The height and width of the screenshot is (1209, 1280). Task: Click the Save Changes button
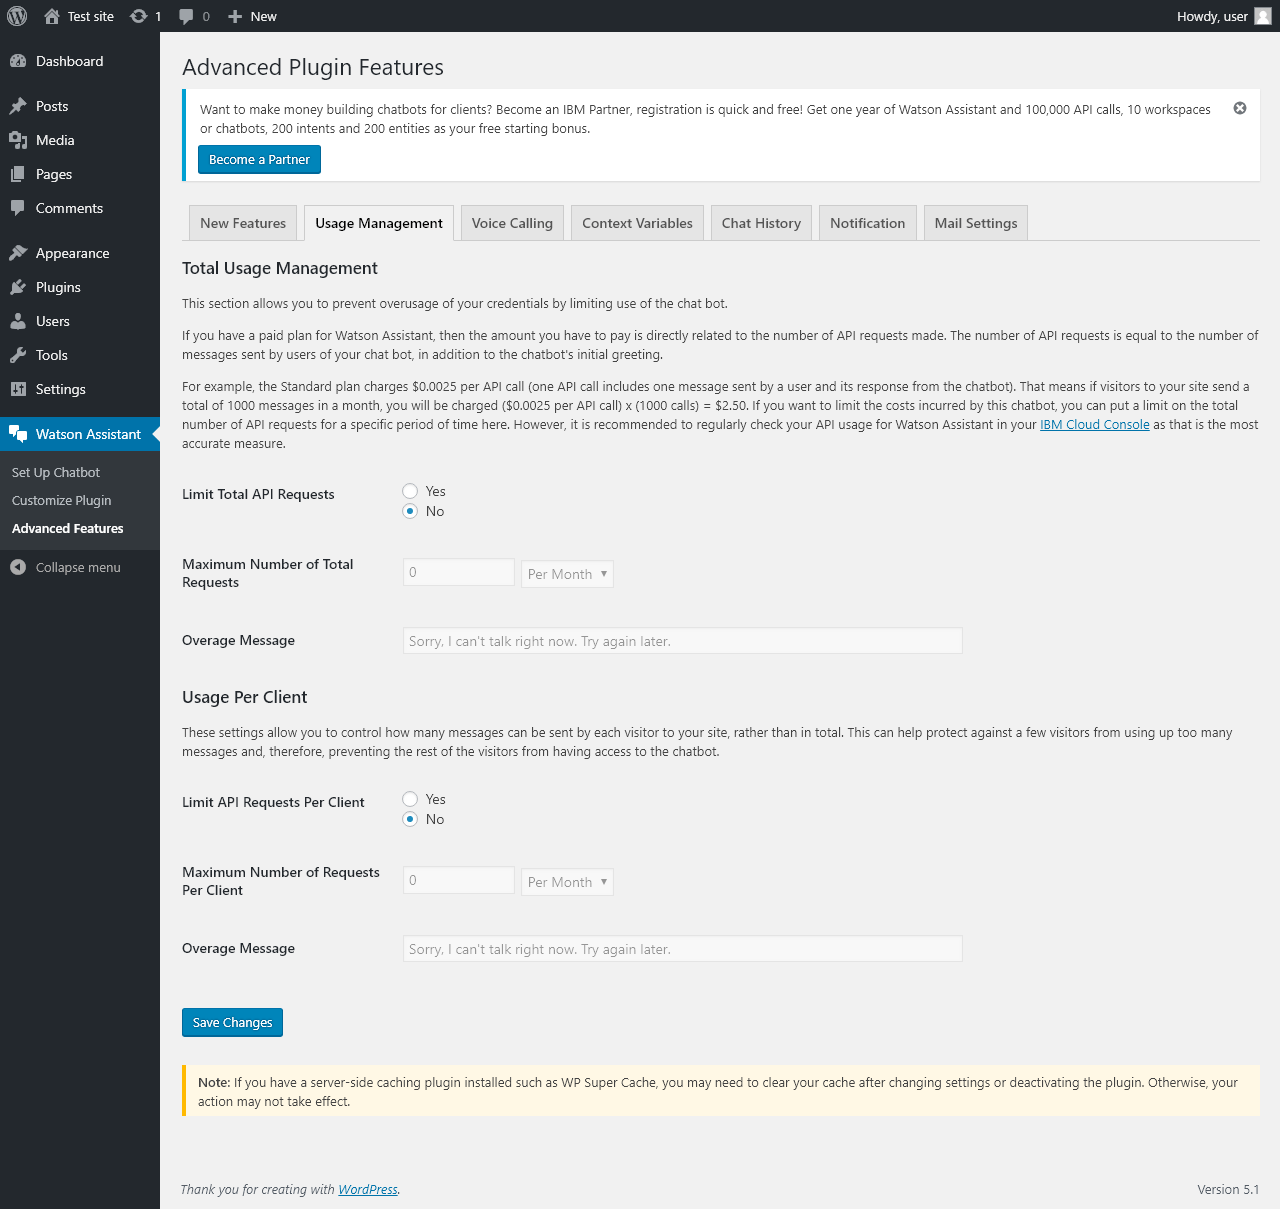point(232,1022)
